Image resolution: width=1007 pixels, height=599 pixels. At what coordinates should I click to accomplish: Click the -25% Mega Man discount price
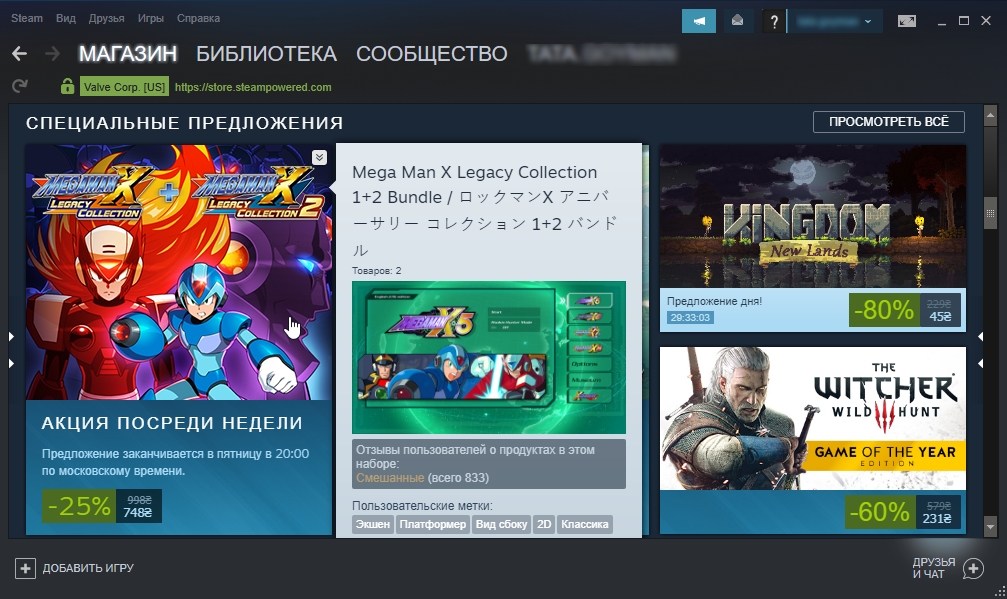point(101,507)
